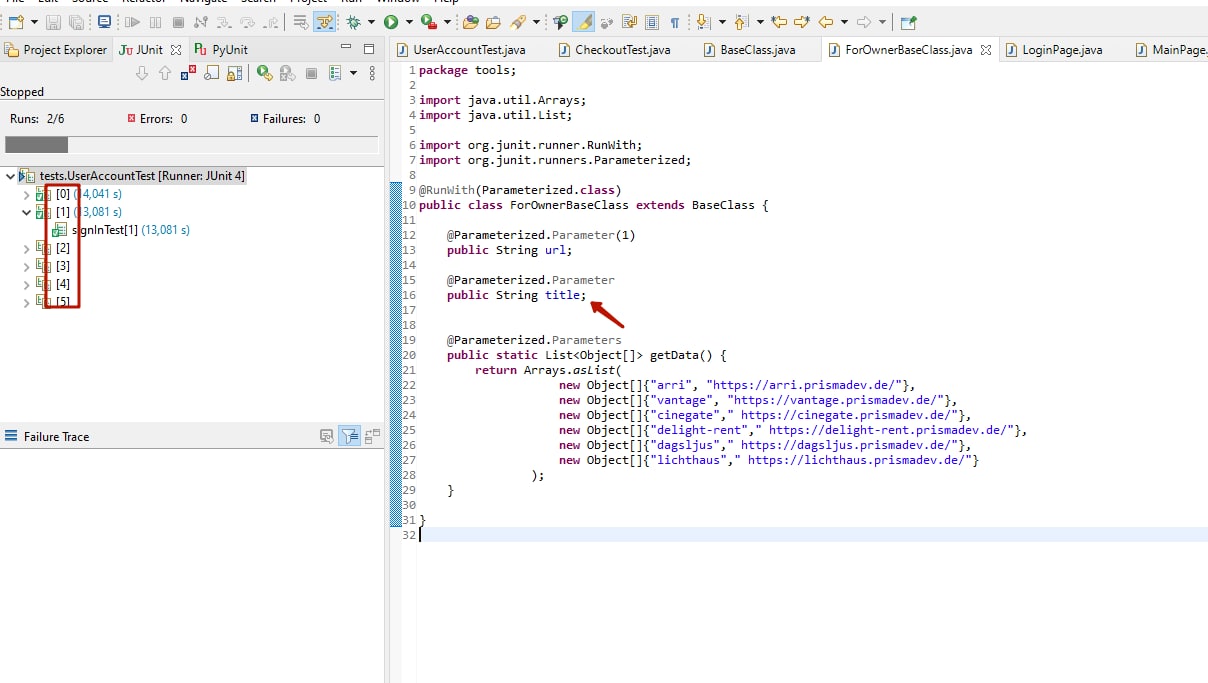This screenshot has width=1208, height=683.
Task: Close the JUnit view tab
Action: (x=176, y=49)
